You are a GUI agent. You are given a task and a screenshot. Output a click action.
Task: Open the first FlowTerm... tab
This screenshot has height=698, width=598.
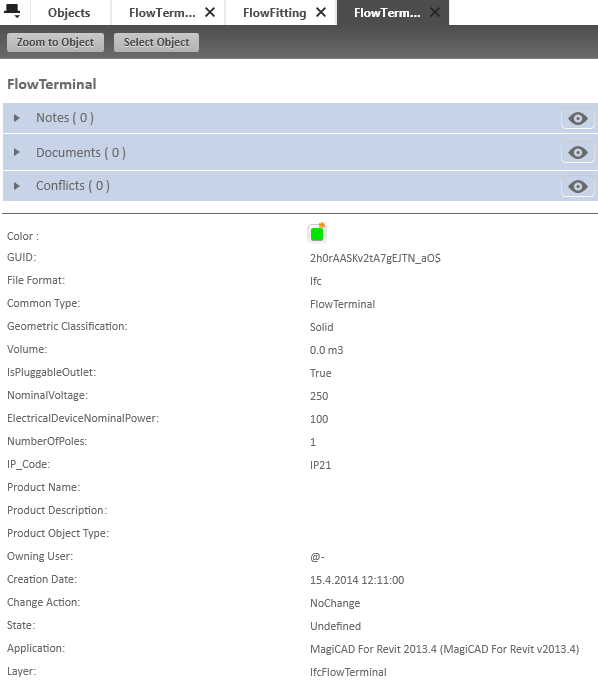coord(162,12)
